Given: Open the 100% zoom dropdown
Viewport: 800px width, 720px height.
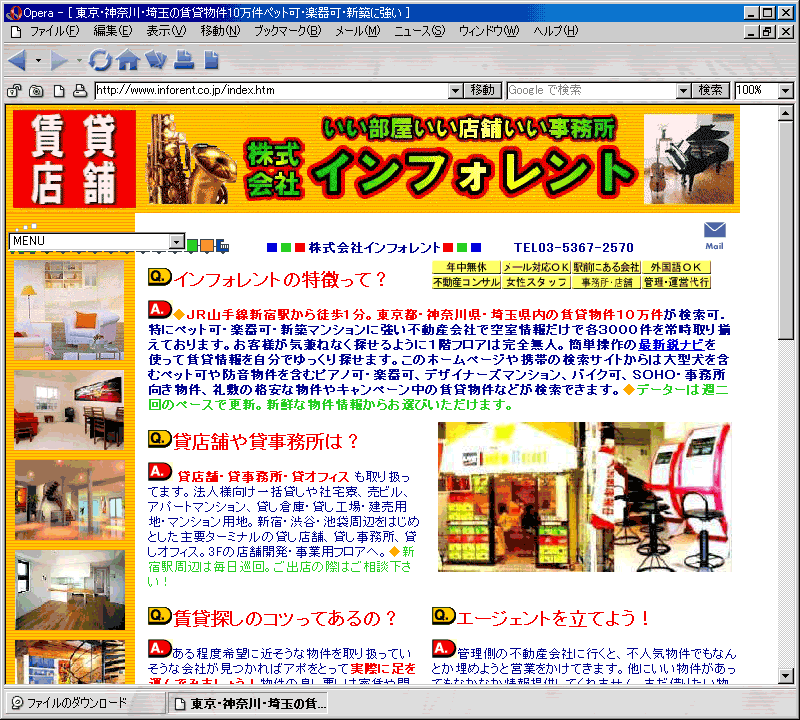Looking at the screenshot, I should tap(786, 91).
